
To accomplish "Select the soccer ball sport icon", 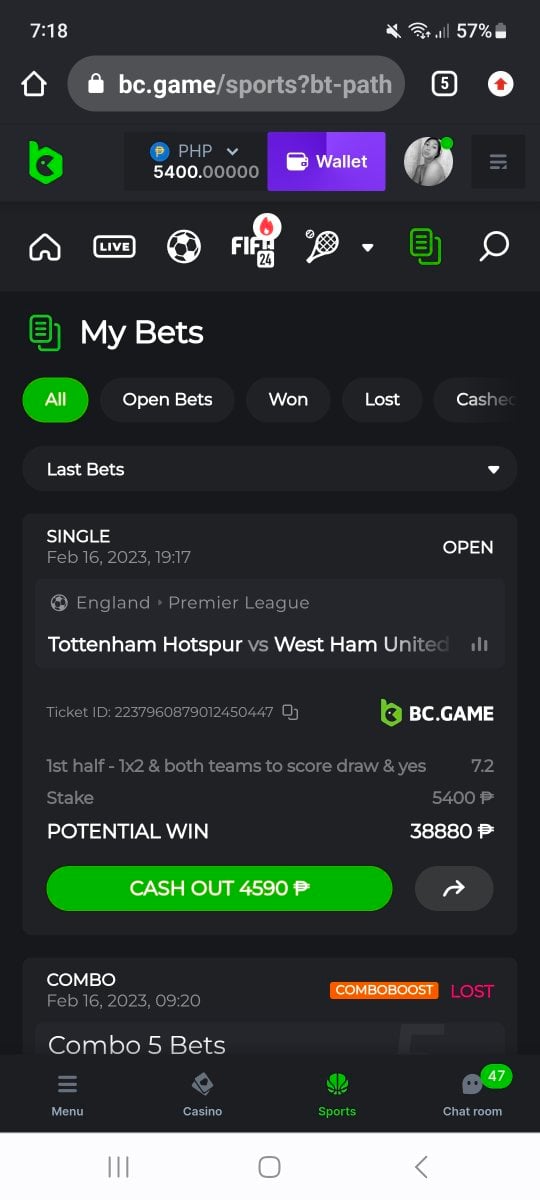I will coord(184,246).
